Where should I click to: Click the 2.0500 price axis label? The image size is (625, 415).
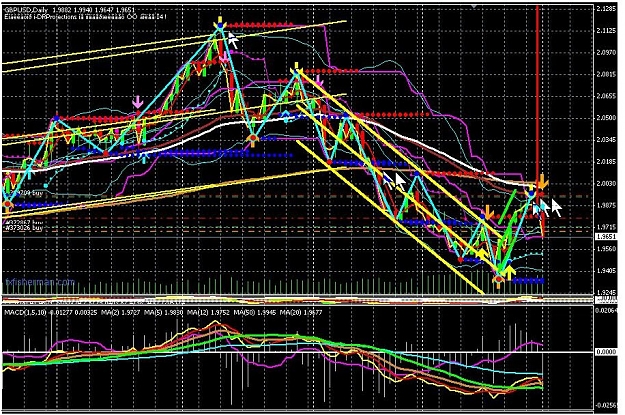(x=607, y=118)
